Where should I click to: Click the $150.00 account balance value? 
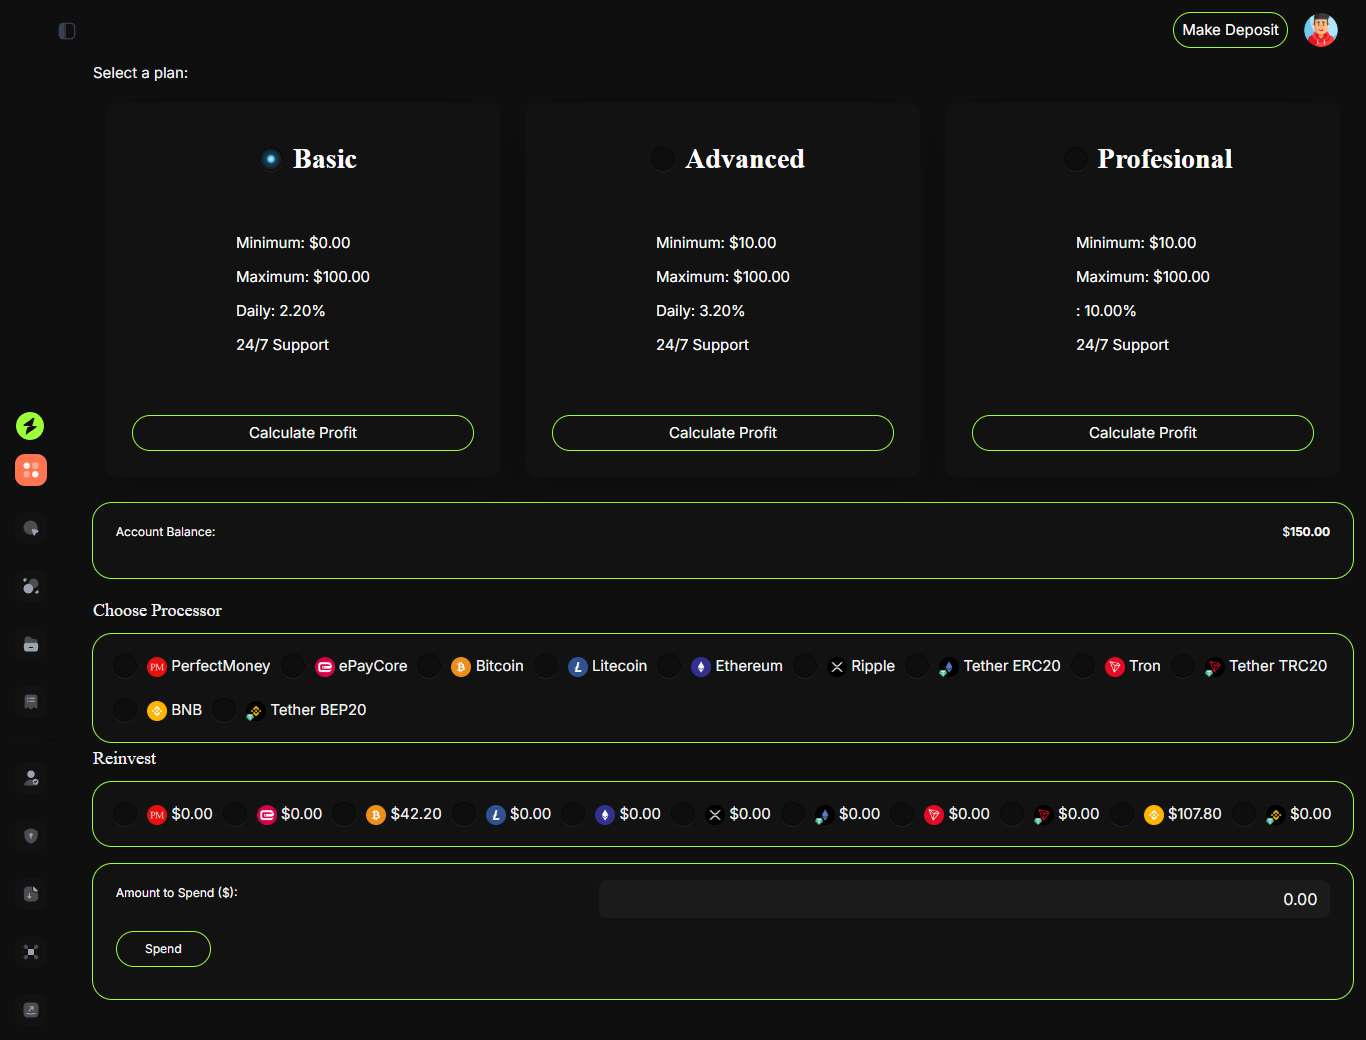pyautogui.click(x=1306, y=532)
